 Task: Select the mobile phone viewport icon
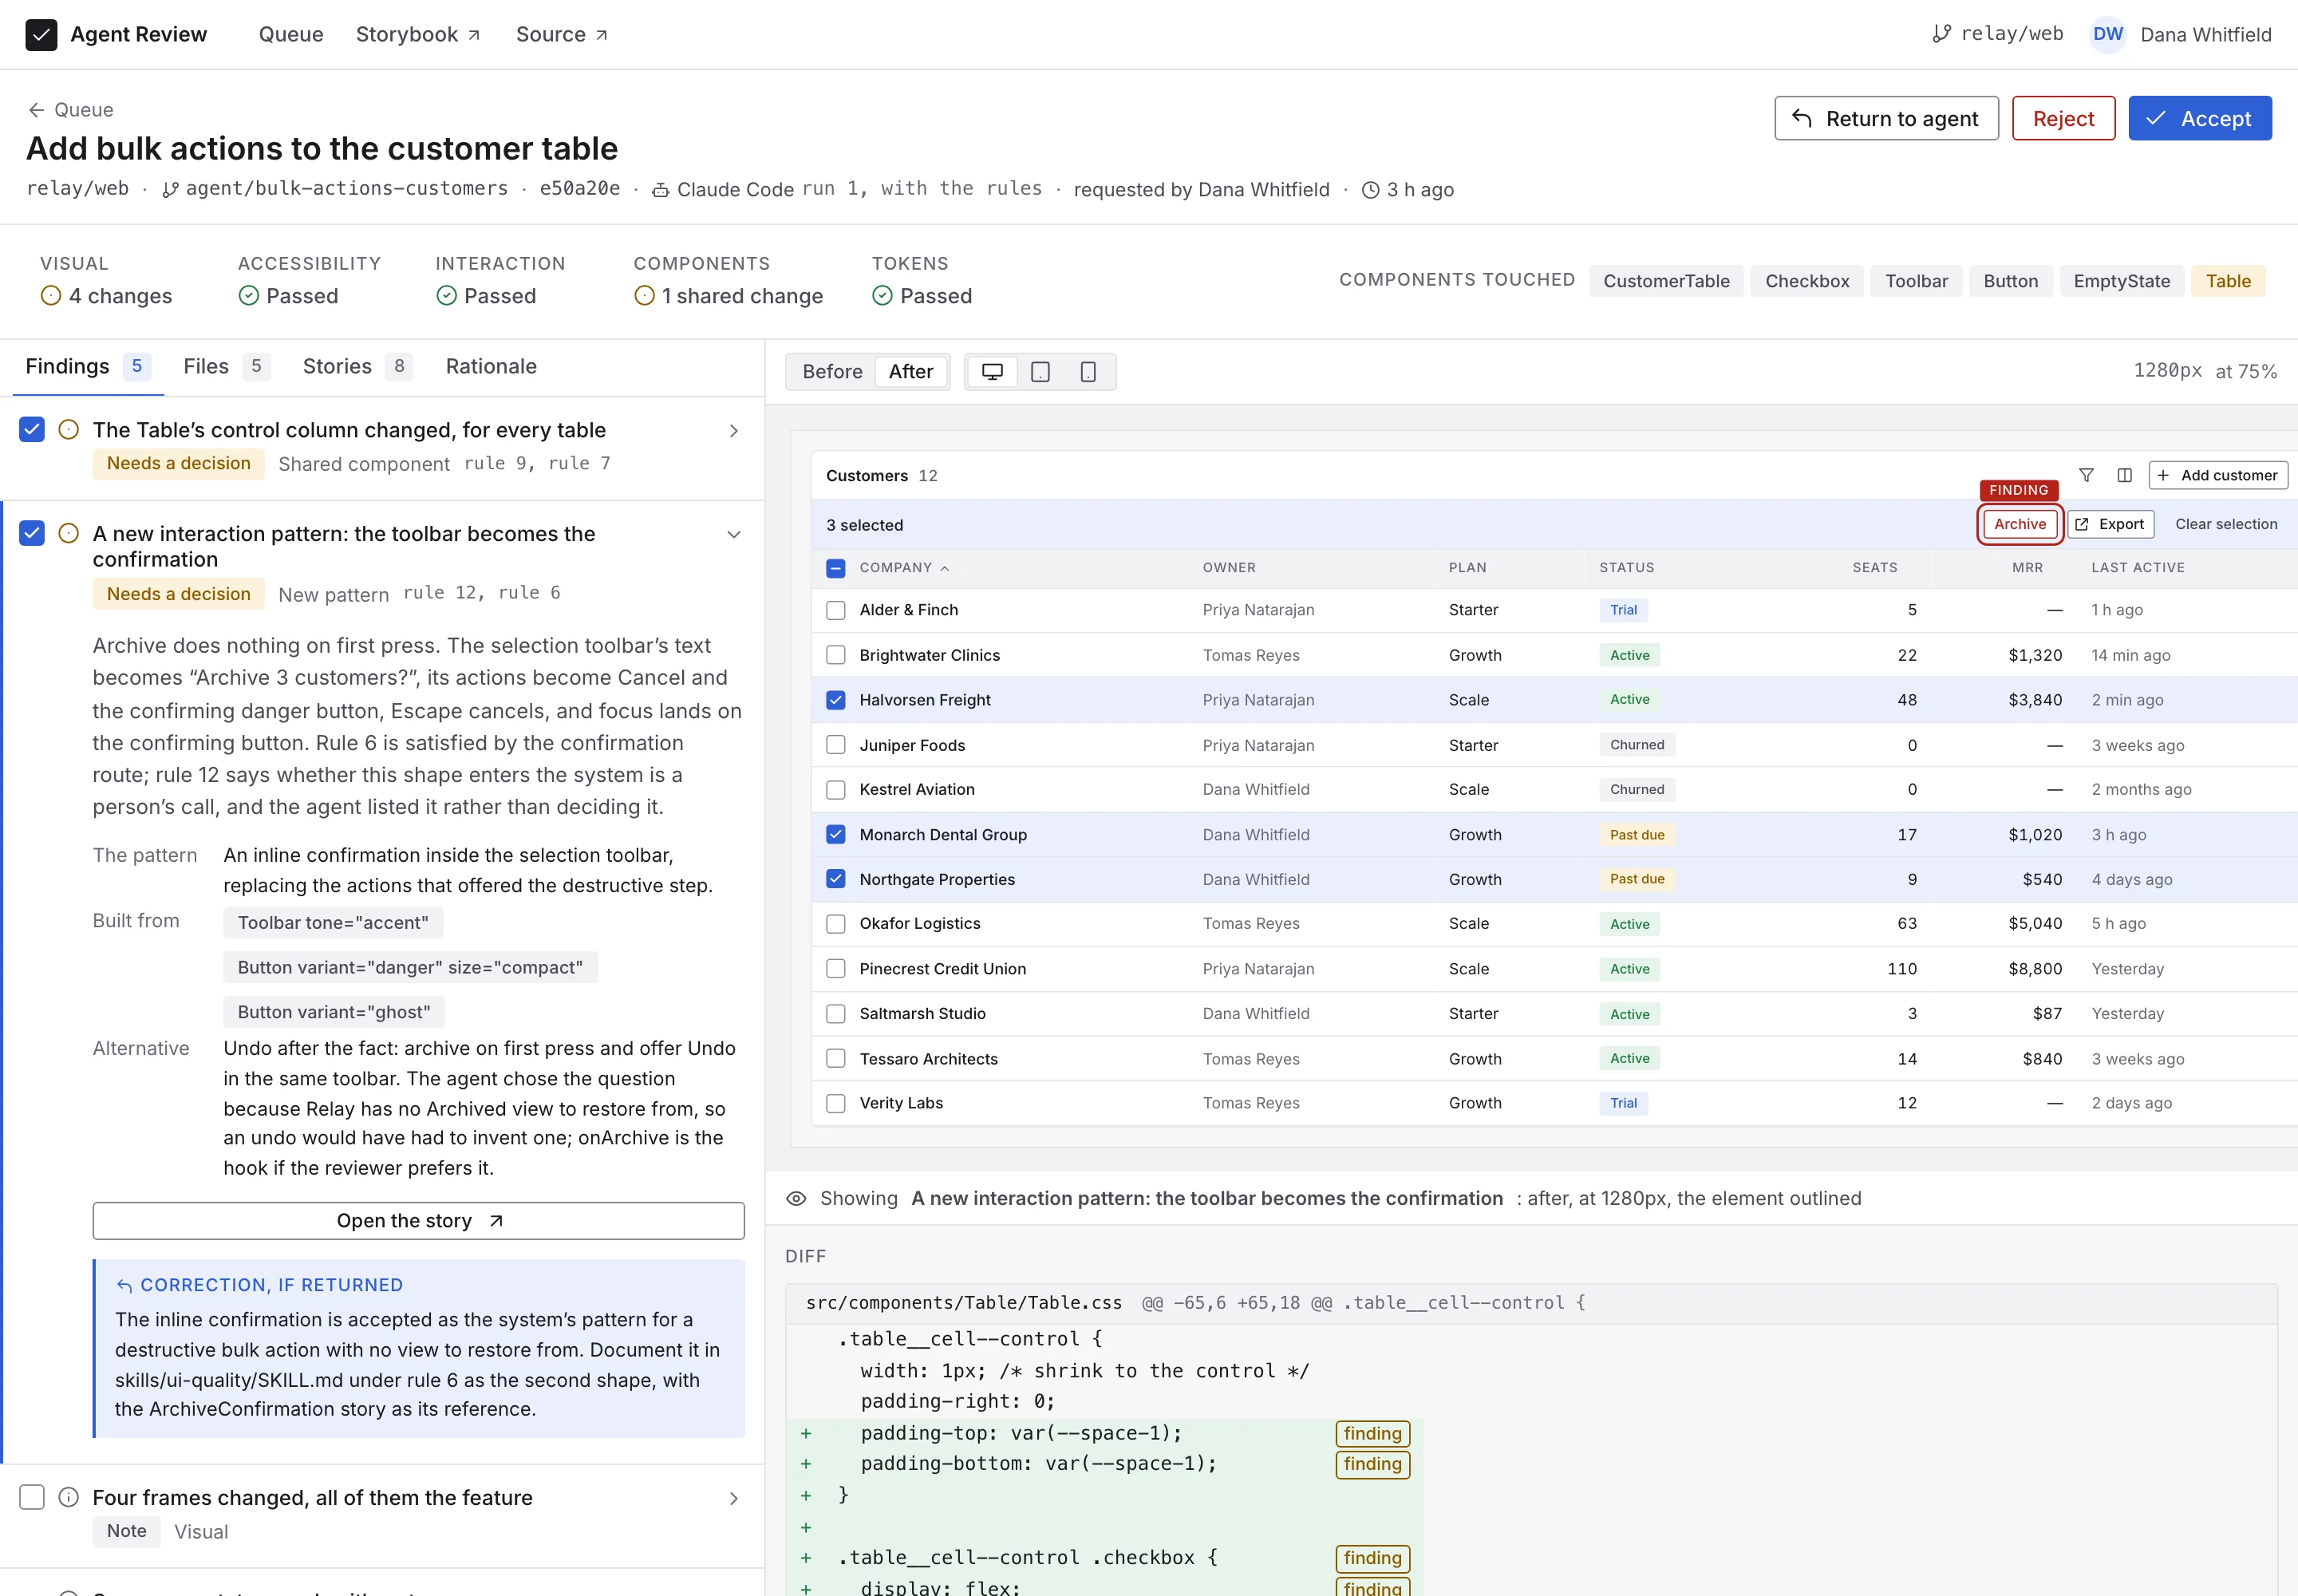(x=1088, y=372)
